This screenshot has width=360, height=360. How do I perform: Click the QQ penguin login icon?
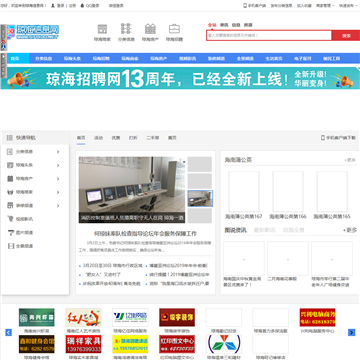pos(82,6)
